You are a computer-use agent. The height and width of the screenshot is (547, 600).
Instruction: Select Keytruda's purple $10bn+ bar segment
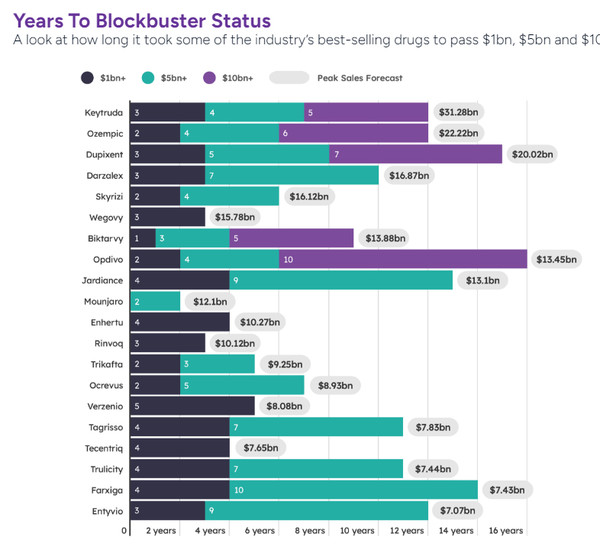(x=366, y=112)
